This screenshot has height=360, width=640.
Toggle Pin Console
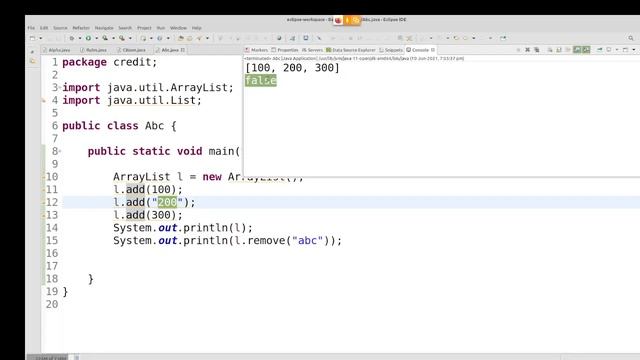[600, 50]
